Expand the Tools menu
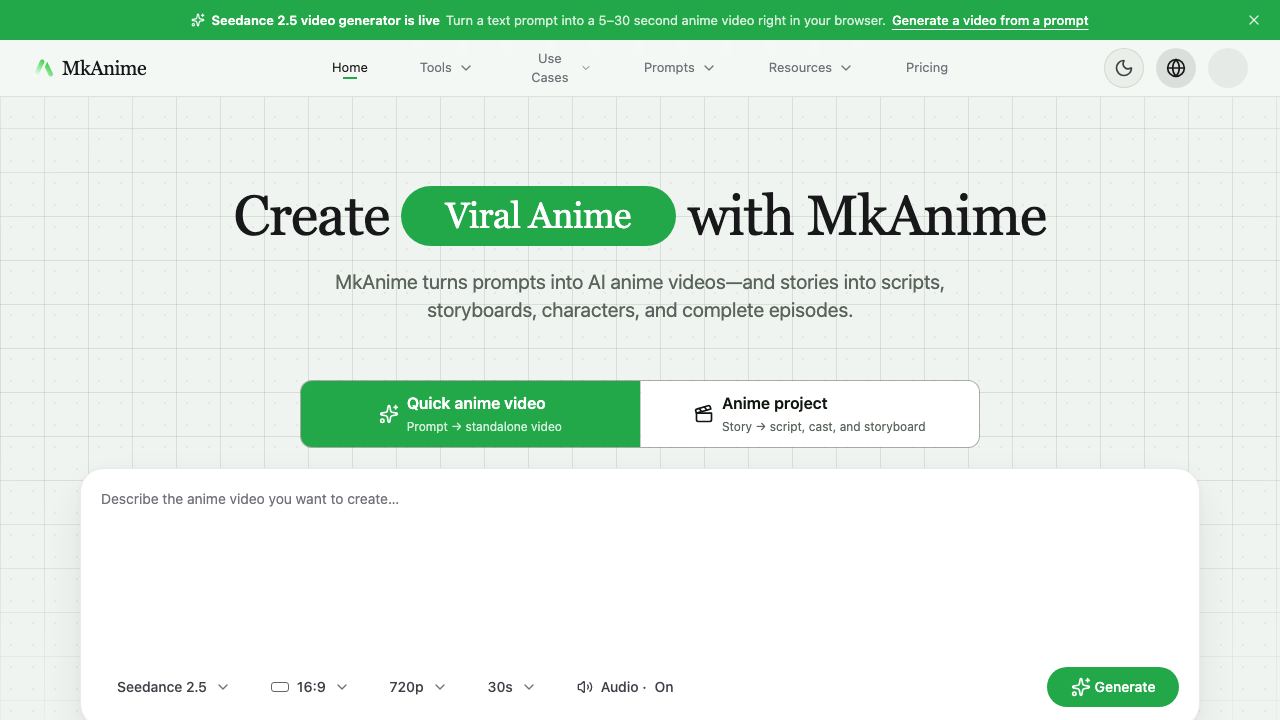Image resolution: width=1280 pixels, height=720 pixels. (446, 68)
